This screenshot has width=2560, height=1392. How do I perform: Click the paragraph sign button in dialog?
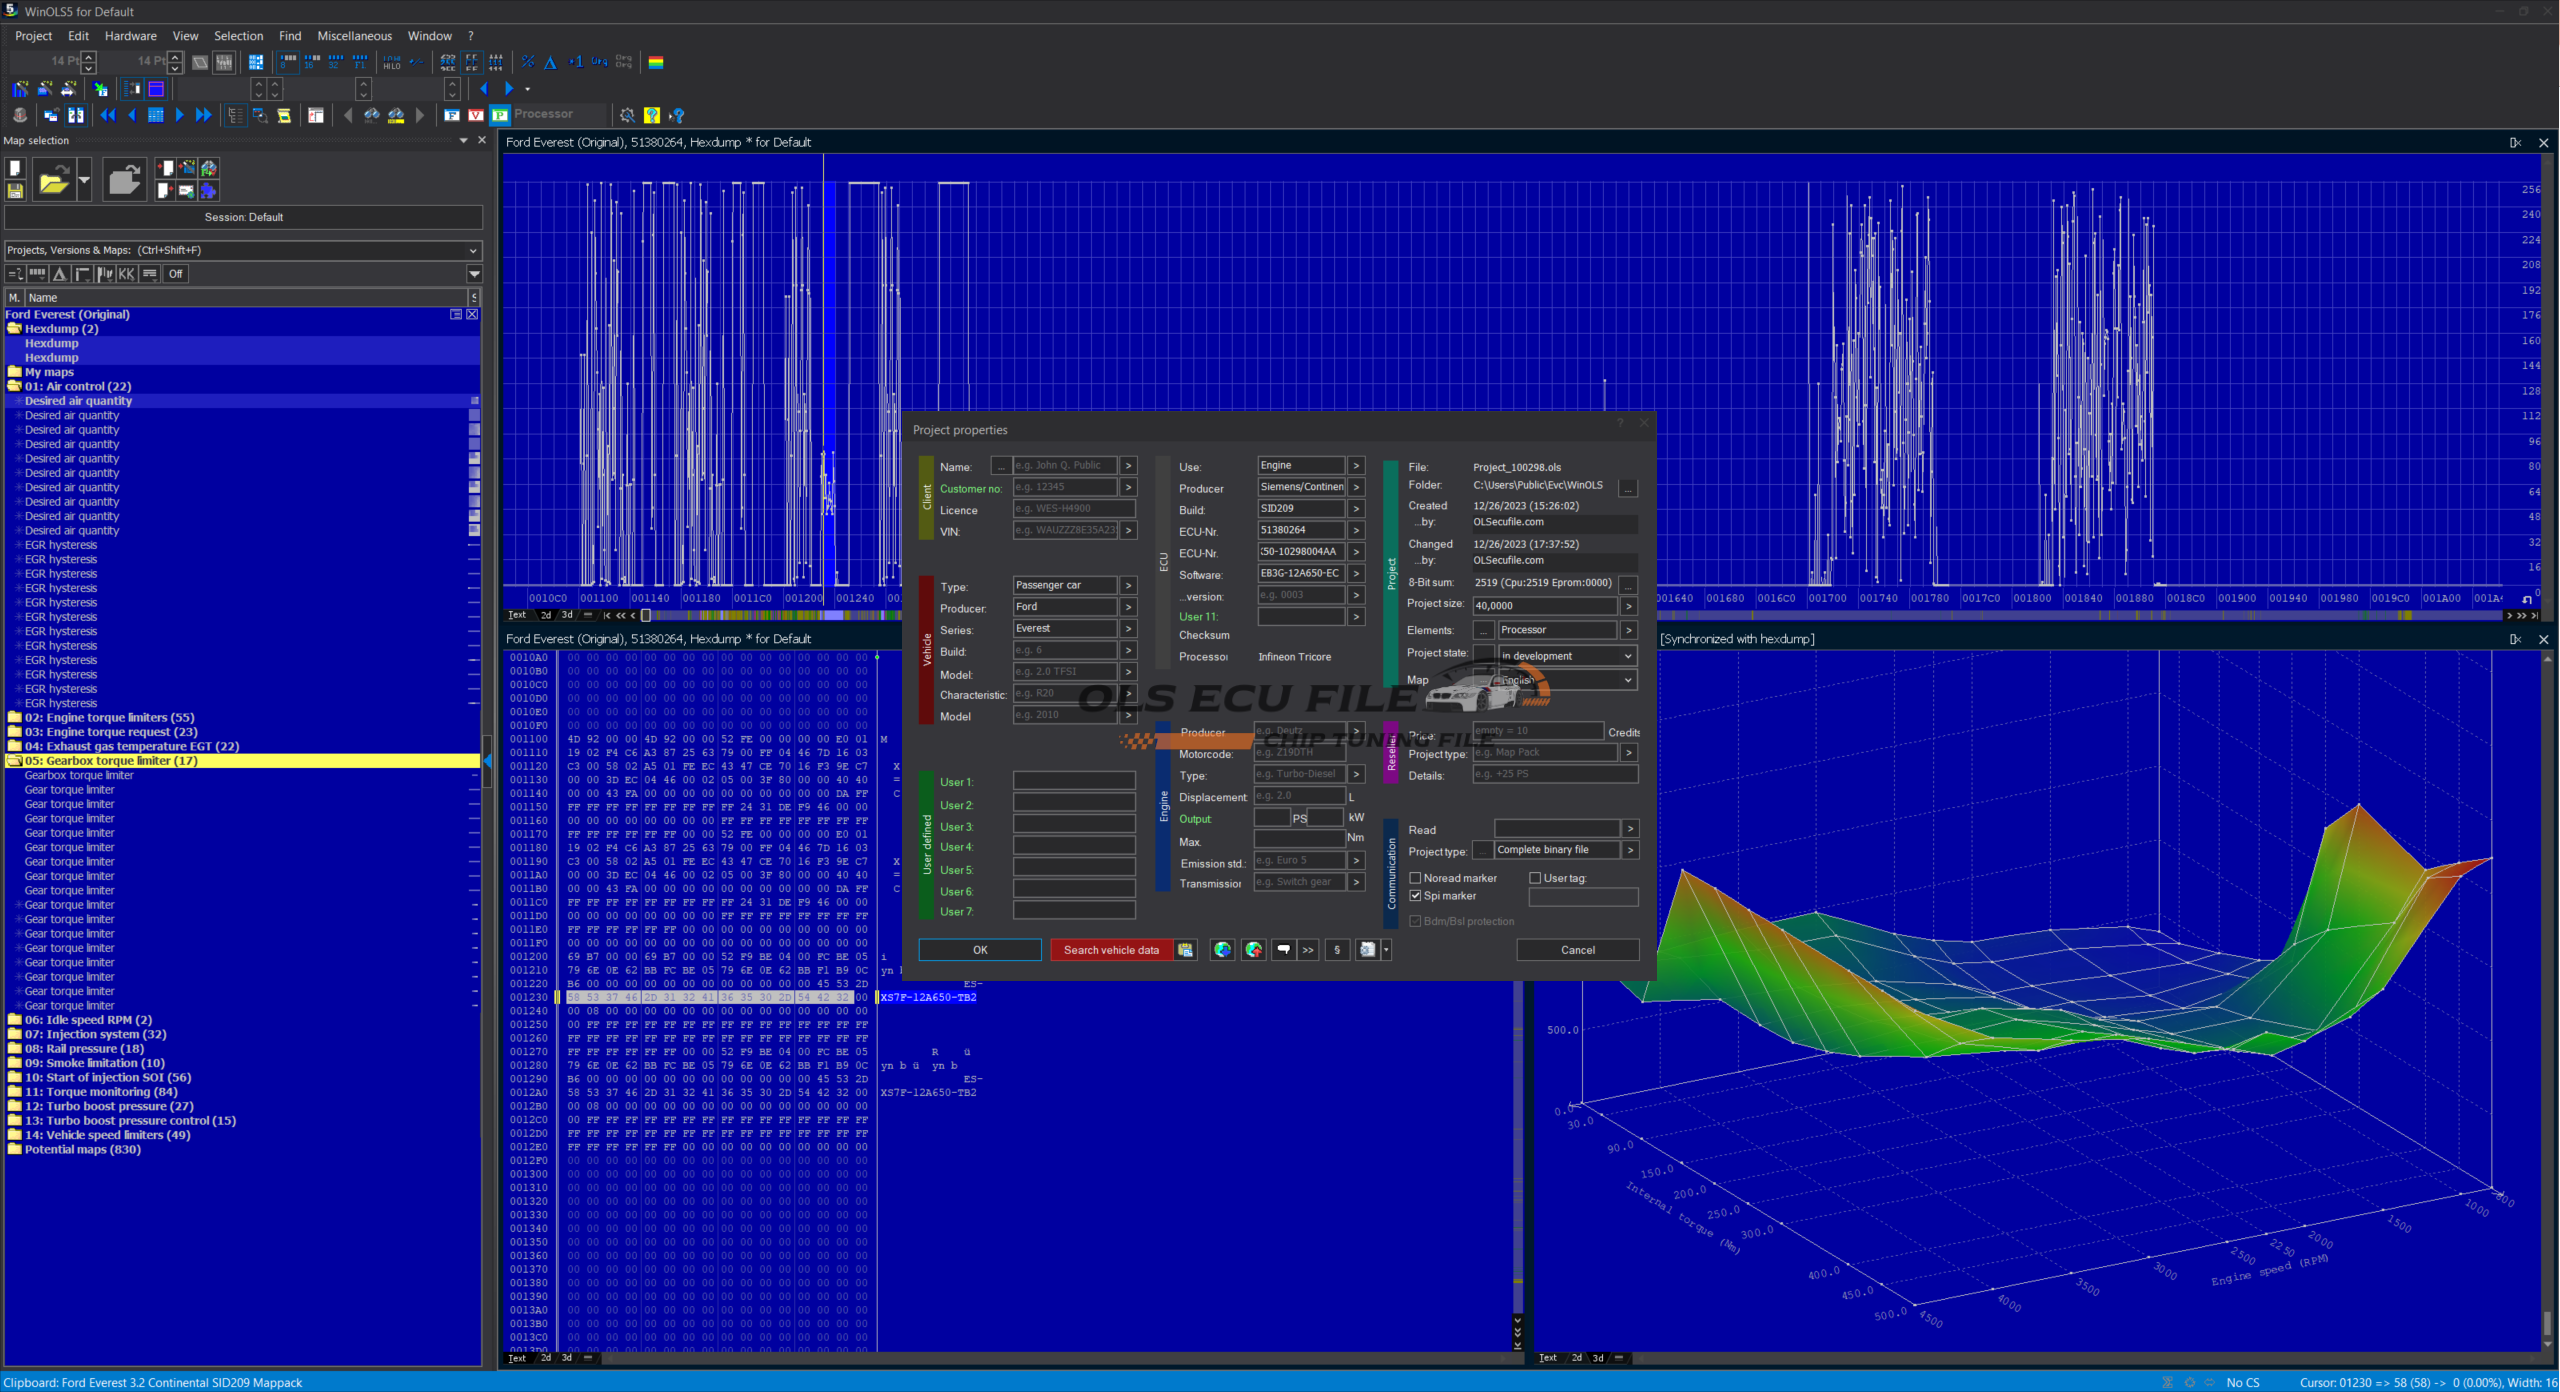[x=1337, y=950]
